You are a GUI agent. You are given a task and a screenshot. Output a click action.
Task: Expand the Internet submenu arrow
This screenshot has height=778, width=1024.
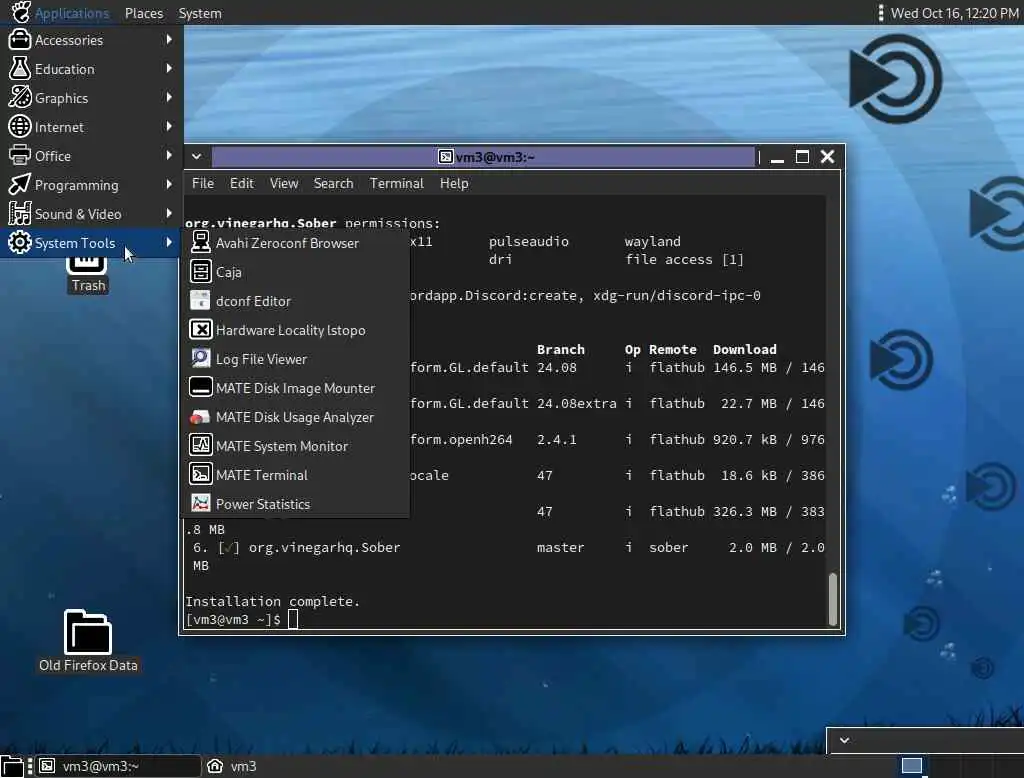(169, 127)
